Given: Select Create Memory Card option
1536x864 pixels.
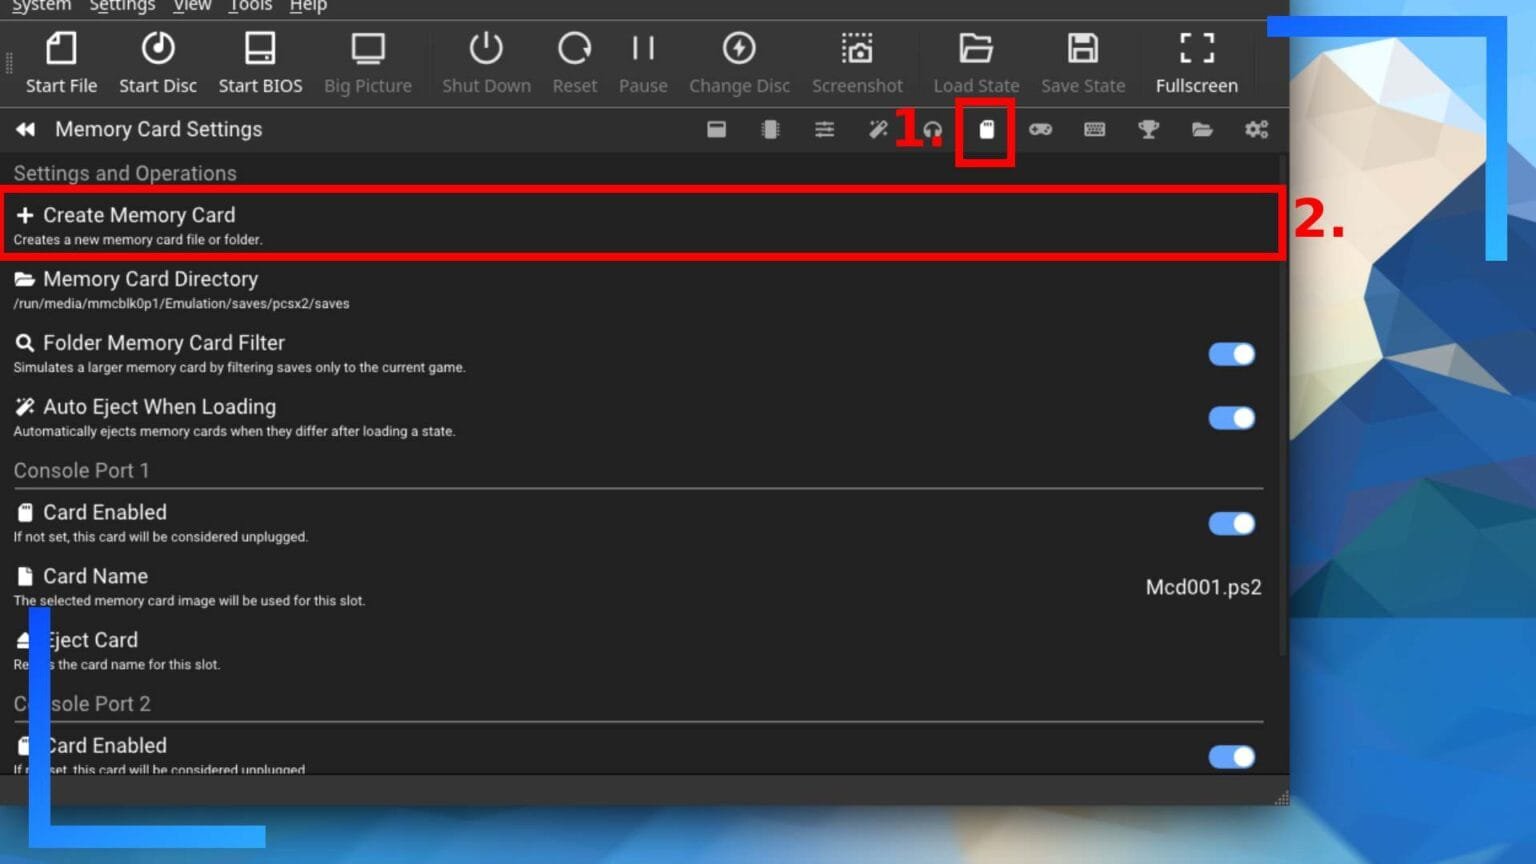Looking at the screenshot, I should pos(640,224).
